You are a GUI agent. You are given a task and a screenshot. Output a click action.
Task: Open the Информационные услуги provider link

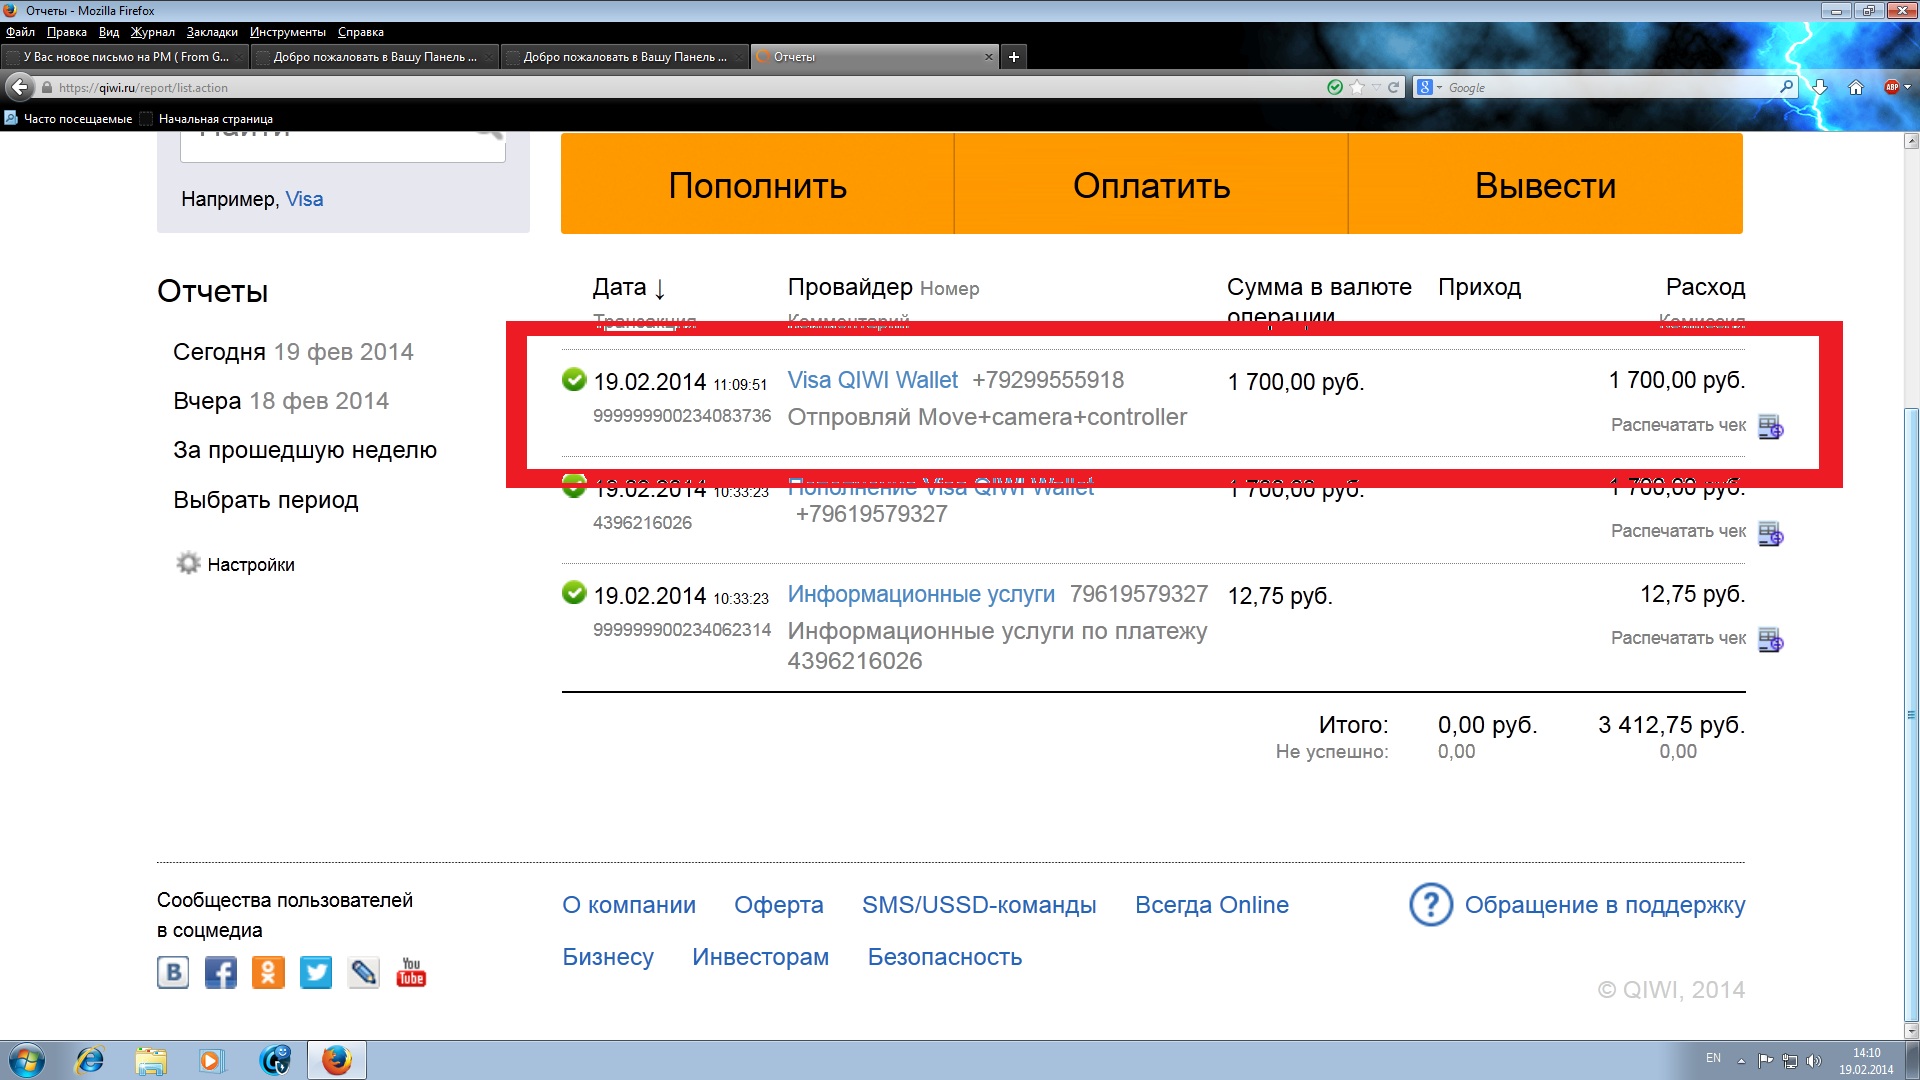click(x=921, y=594)
